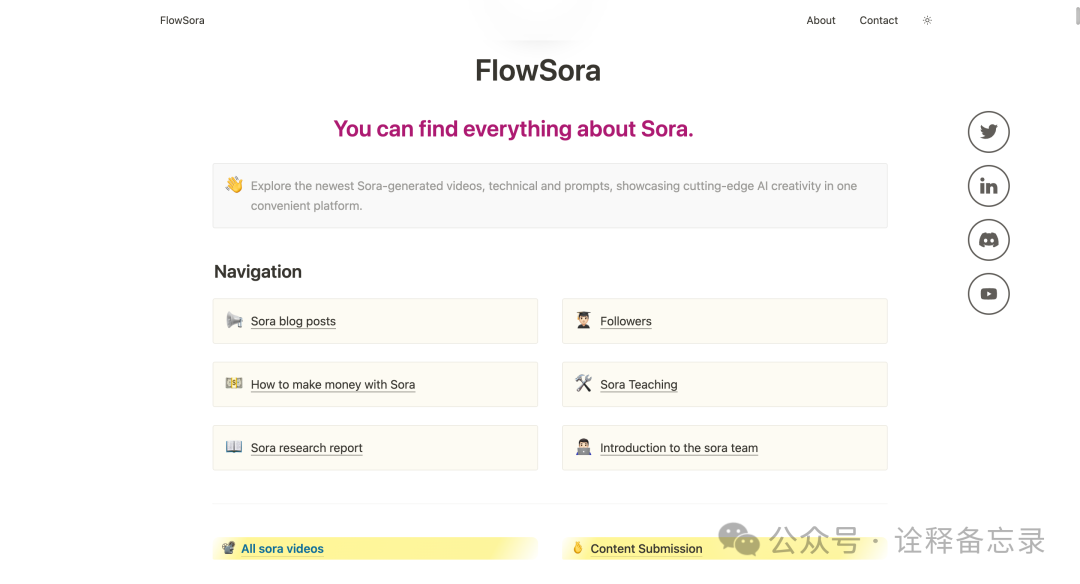Open the Discord social icon
The image size is (1080, 584).
click(x=988, y=240)
